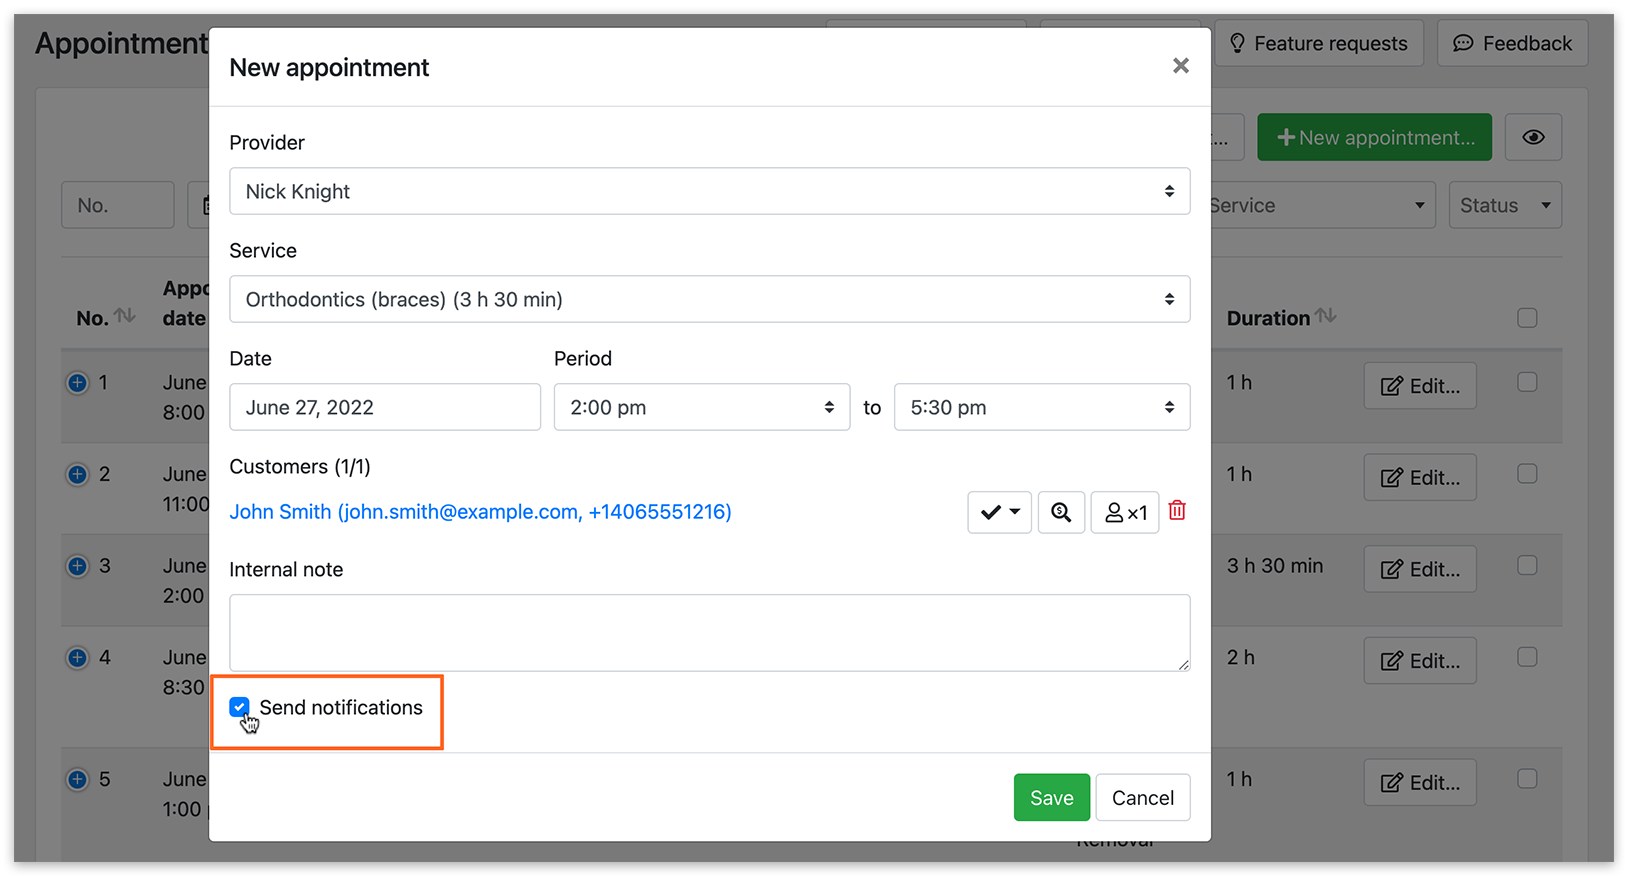Click the lightbulb icon on Feature requests
The width and height of the screenshot is (1628, 876).
coord(1237,43)
